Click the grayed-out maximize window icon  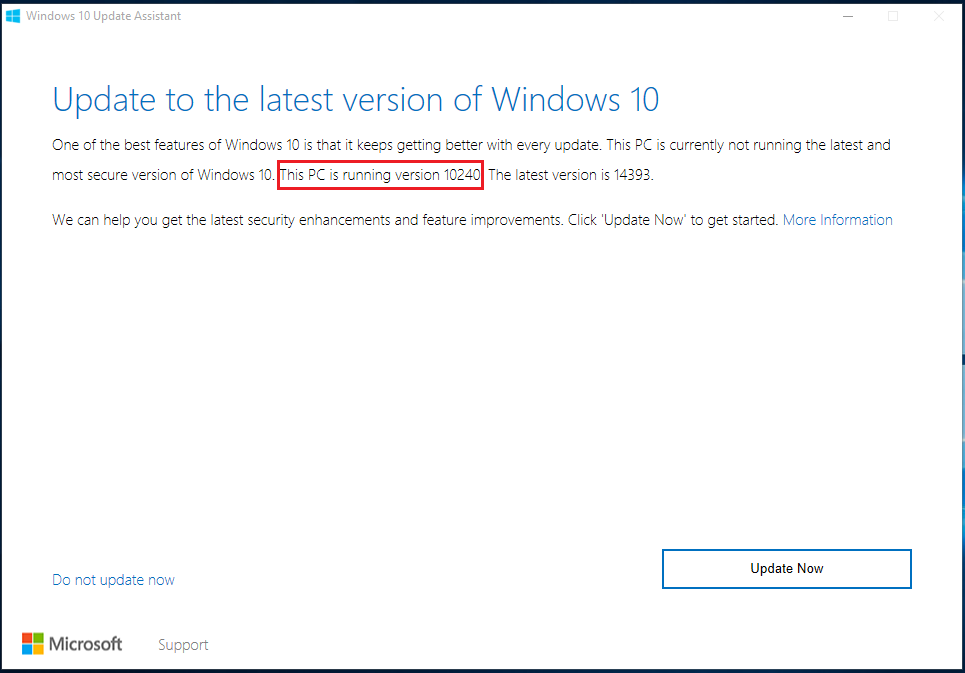coord(893,16)
